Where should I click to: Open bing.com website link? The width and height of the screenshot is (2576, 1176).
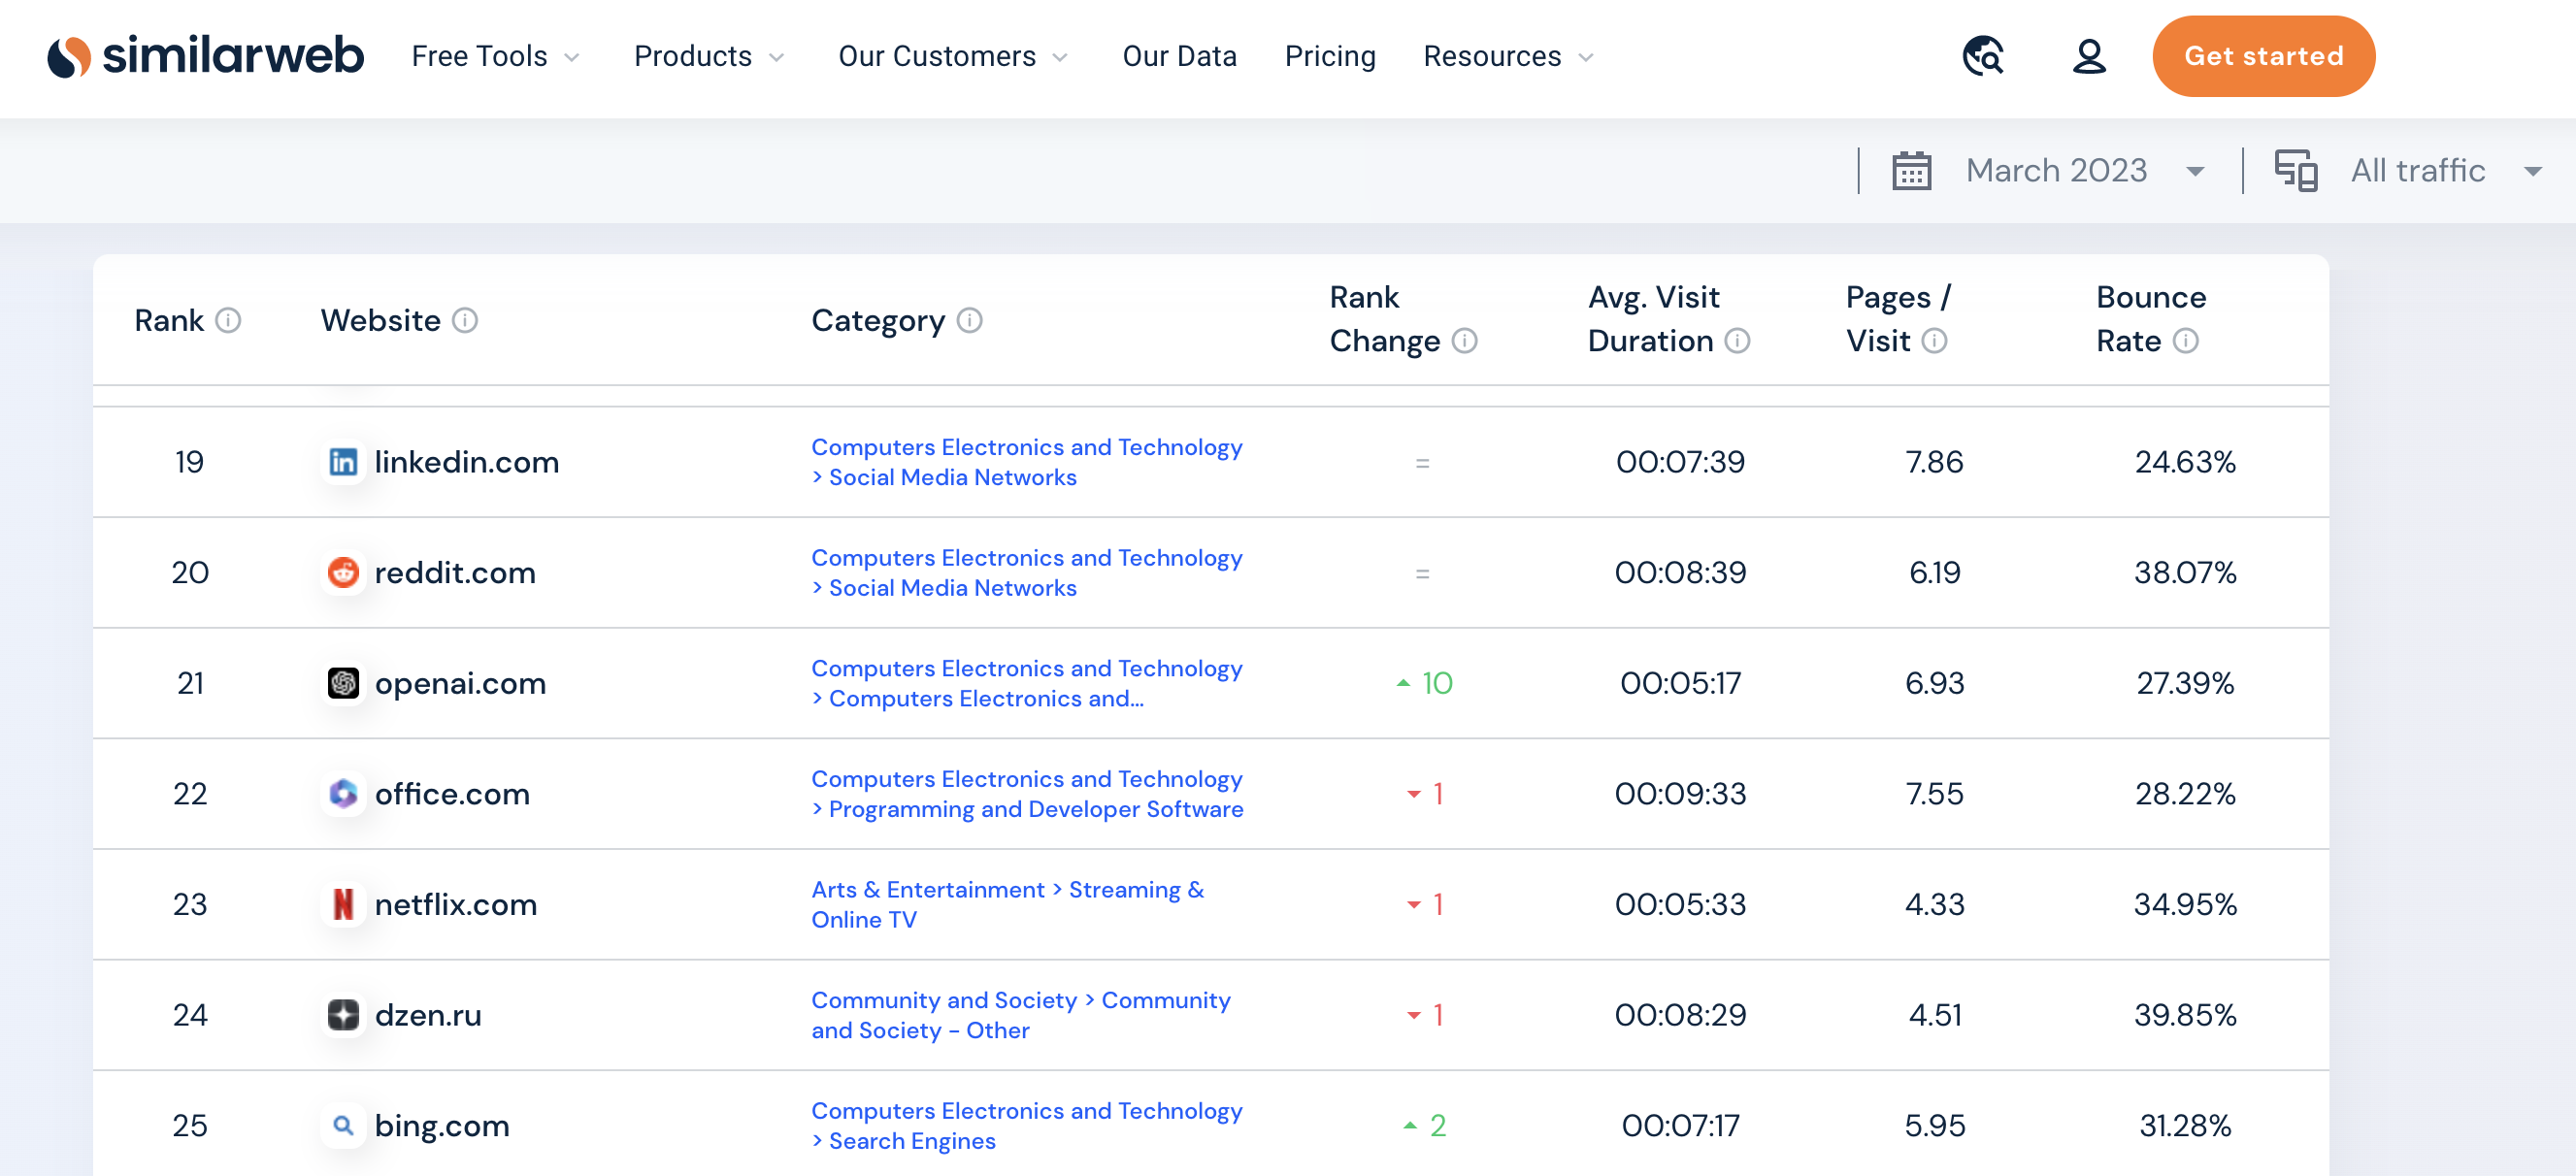[x=442, y=1126]
